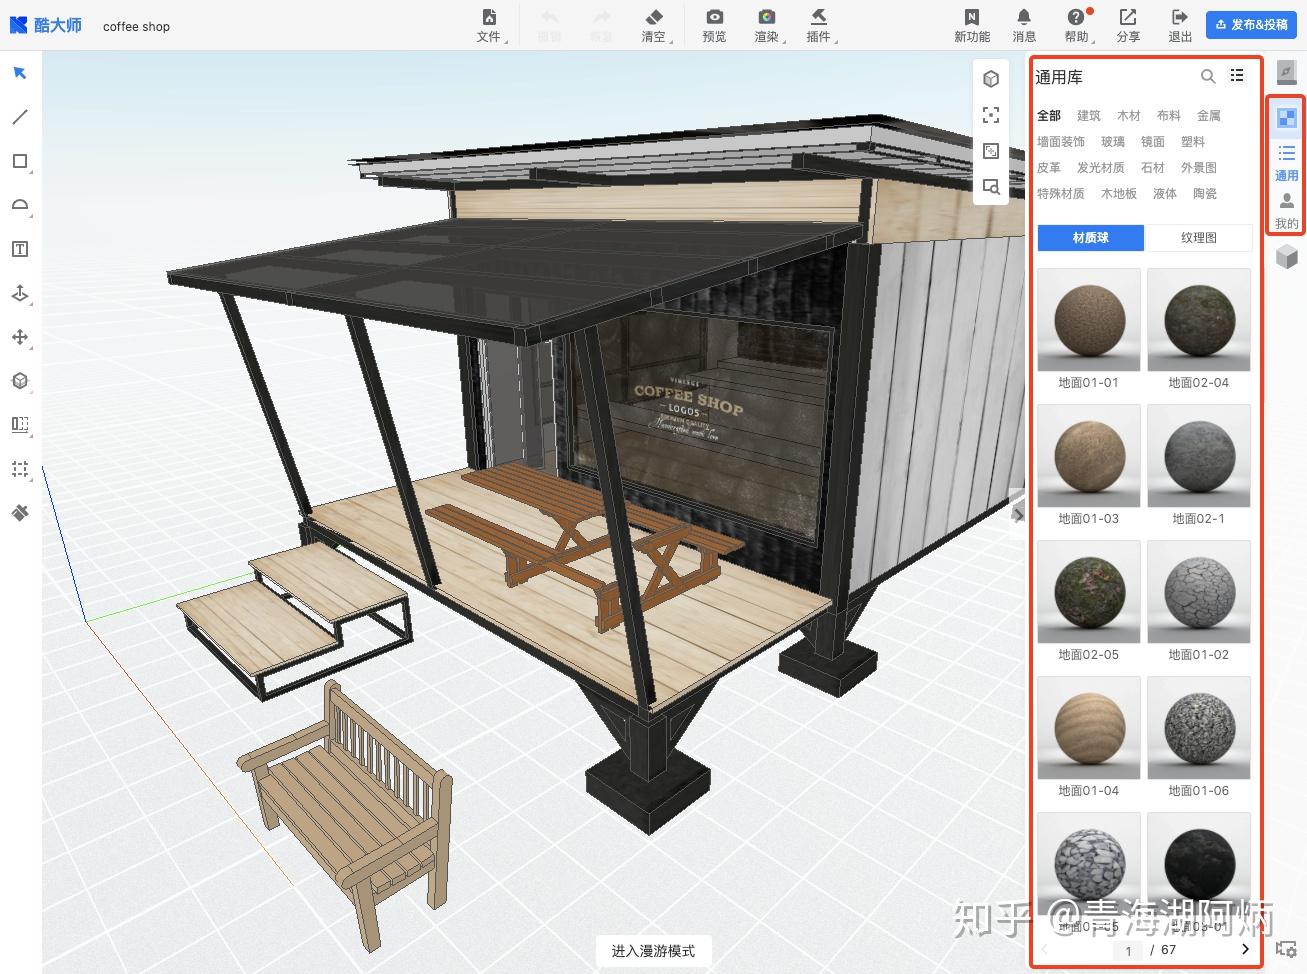The width and height of the screenshot is (1307, 974).
Task: Filter materials by 玻璃
Action: pos(1113,142)
